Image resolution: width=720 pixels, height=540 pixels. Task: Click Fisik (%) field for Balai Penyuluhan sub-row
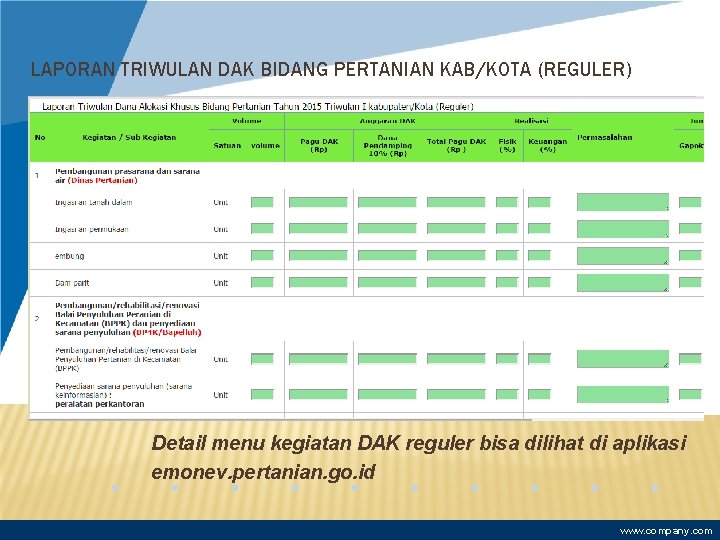(507, 359)
